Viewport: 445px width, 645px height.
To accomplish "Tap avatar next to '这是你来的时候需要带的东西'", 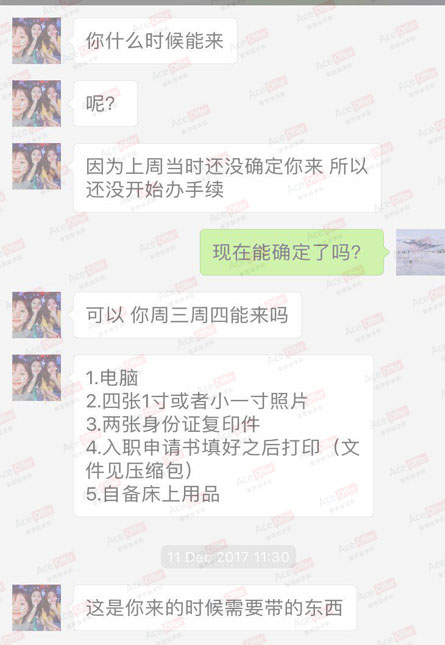I will [x=37, y=608].
